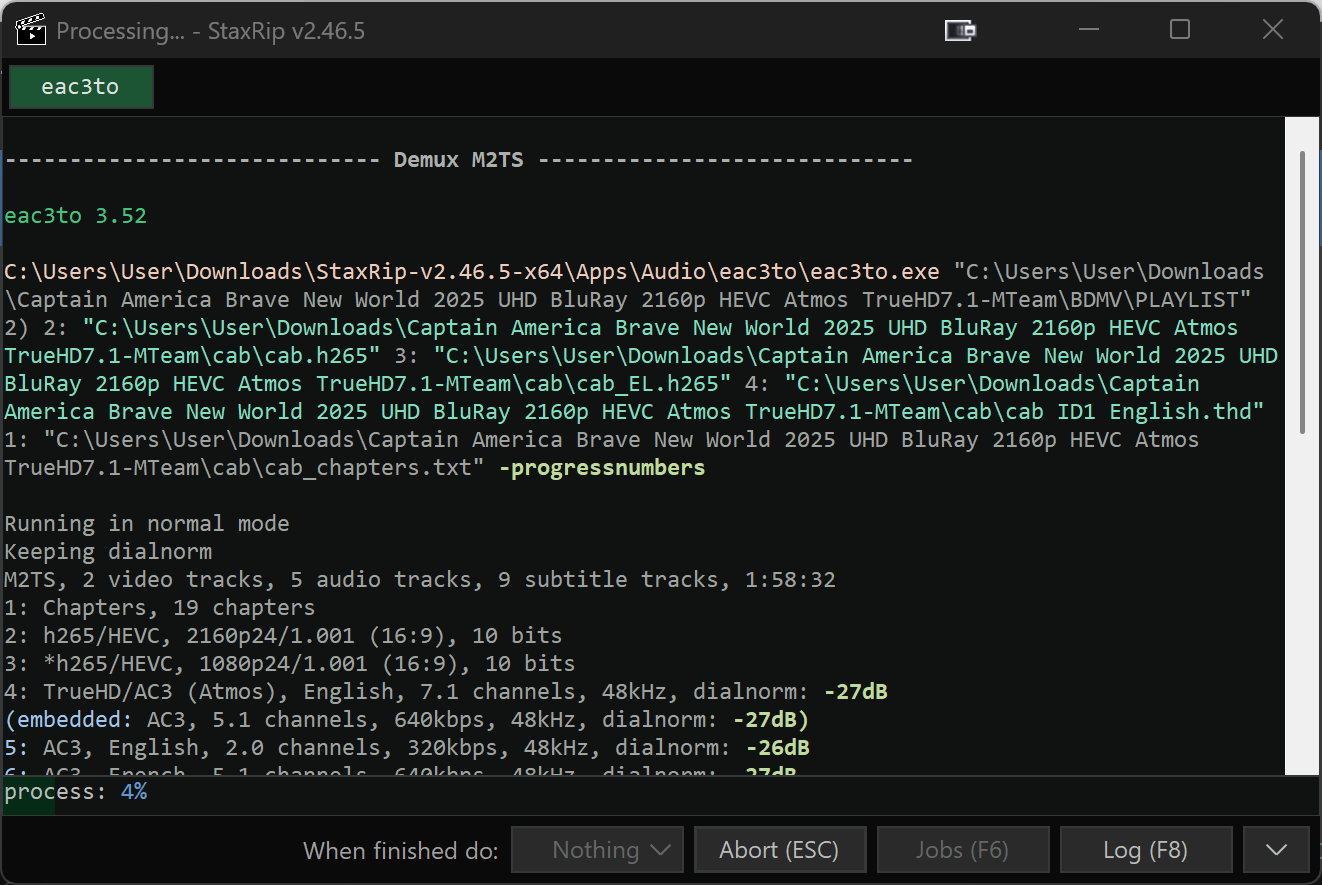Click the 'Demux M2TS' header line
1322x885 pixels.
pos(458,160)
